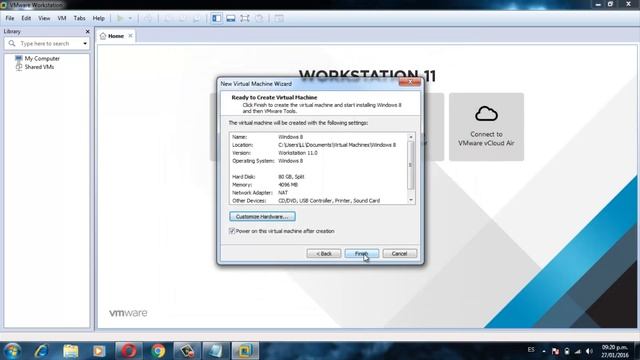This screenshot has height=360, width=640.
Task: Click the Unity mode toolbar icon
Action: tap(259, 18)
